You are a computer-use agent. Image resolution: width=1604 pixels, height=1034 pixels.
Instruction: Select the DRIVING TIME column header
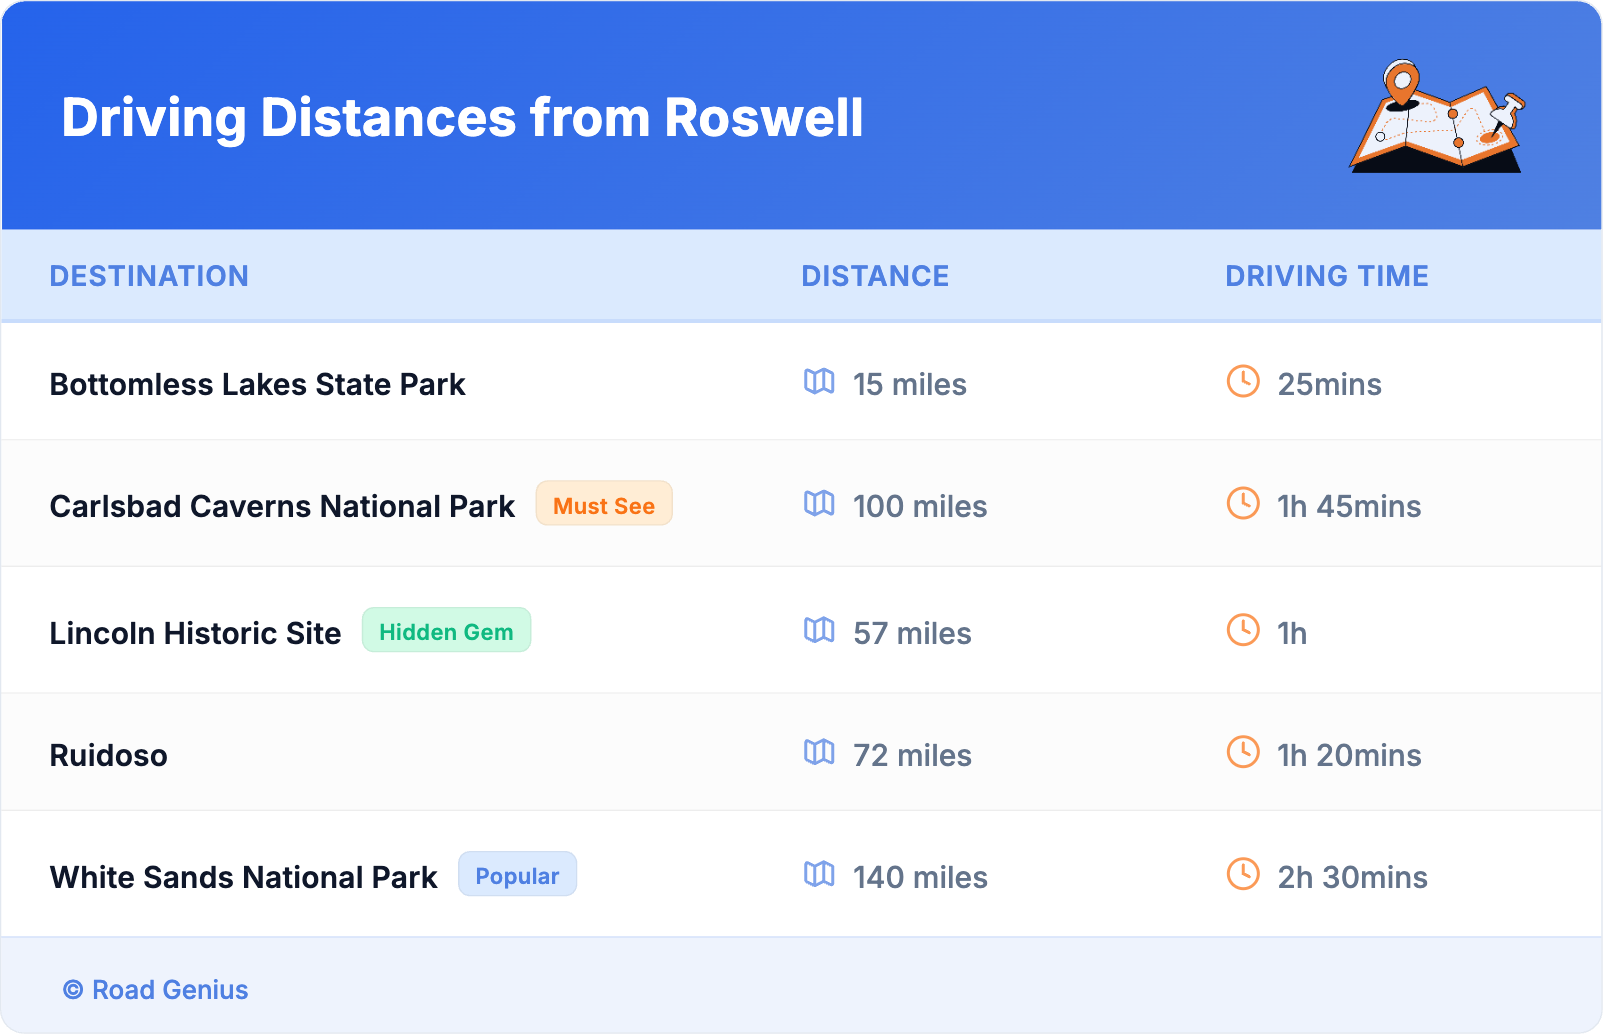point(1327,276)
